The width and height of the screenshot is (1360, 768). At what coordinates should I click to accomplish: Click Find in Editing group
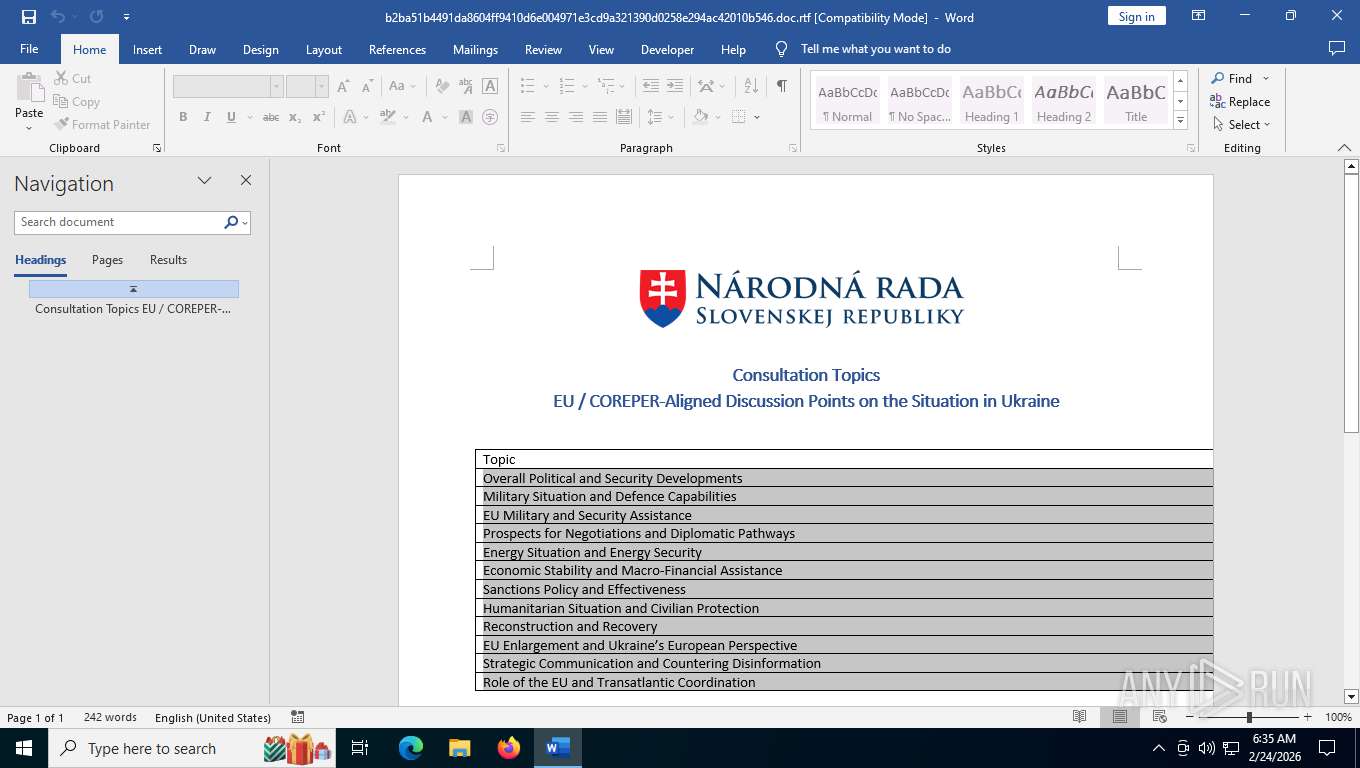(1231, 78)
